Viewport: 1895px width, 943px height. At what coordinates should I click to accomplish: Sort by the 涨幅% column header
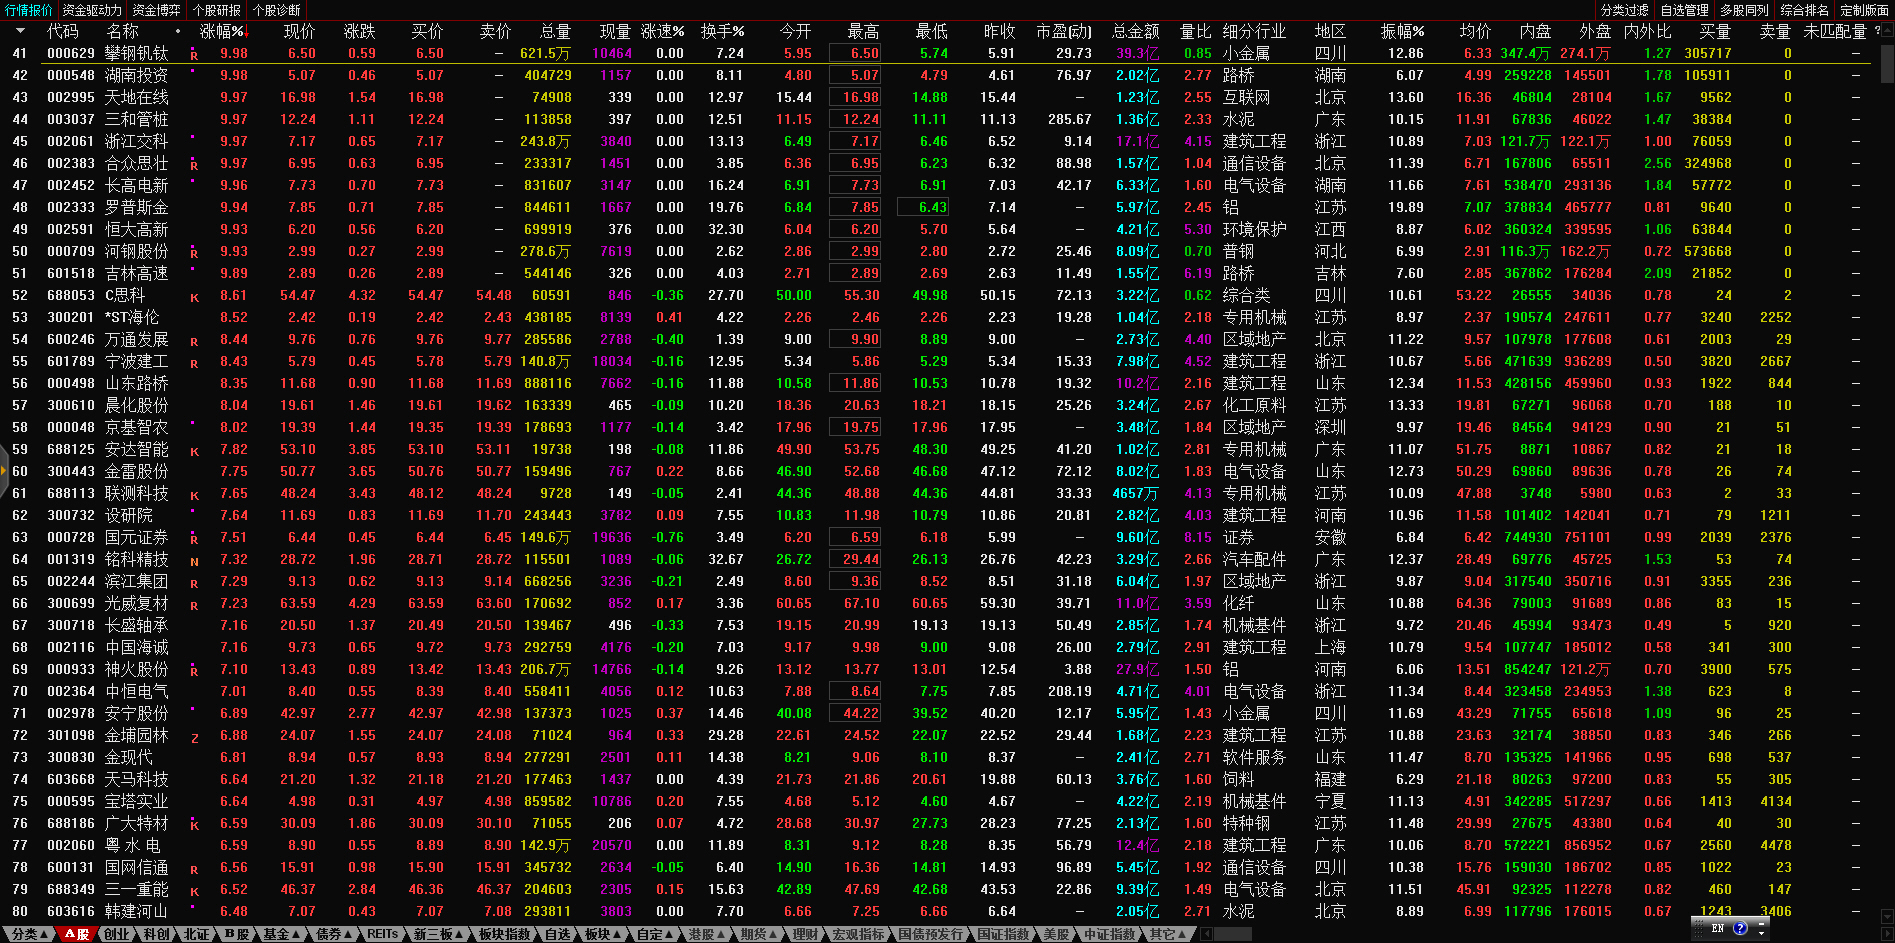point(221,31)
